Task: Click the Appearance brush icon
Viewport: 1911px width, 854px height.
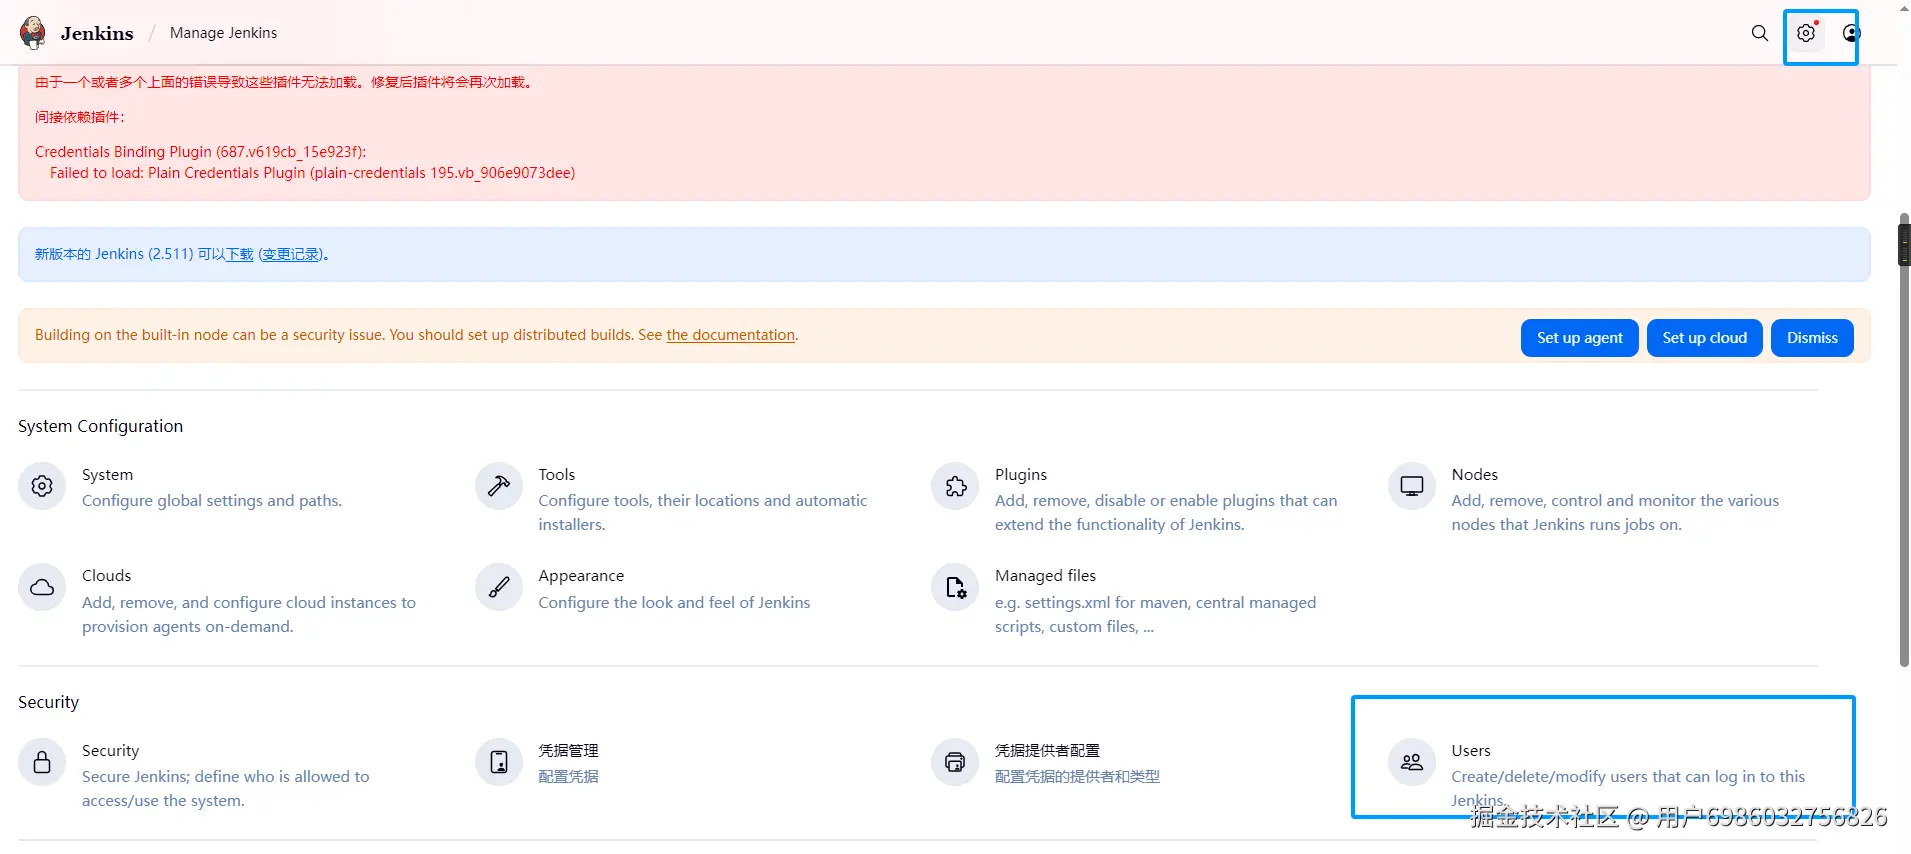Action: tap(498, 587)
